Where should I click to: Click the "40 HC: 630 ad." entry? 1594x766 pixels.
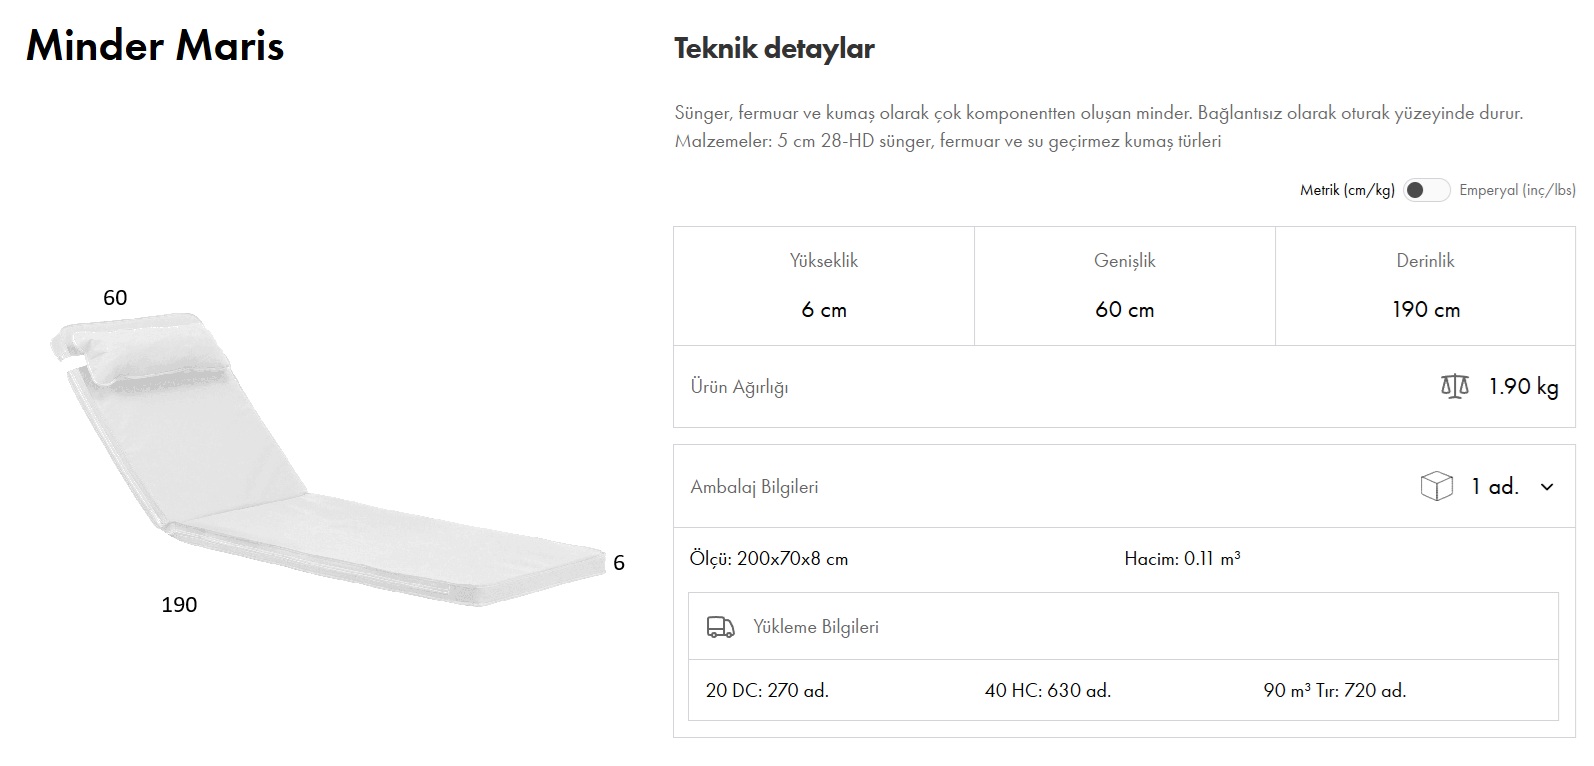click(x=1047, y=690)
